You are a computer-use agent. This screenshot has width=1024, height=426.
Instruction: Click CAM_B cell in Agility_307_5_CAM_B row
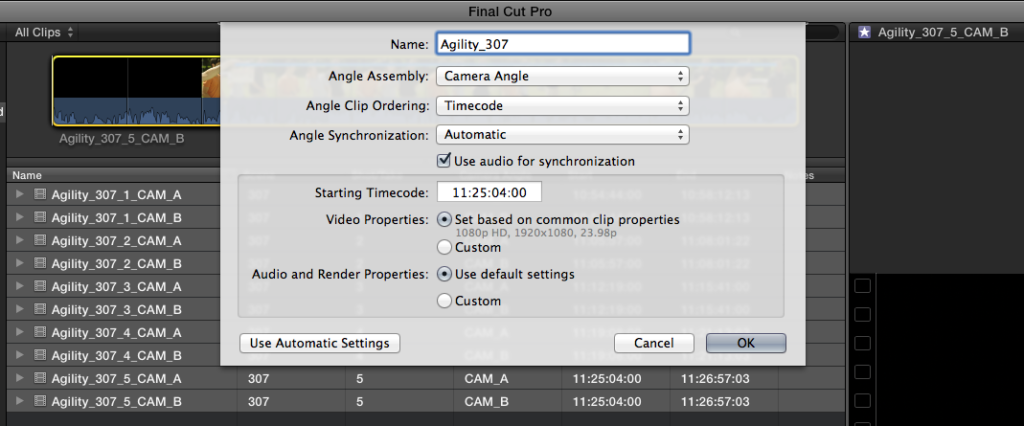click(x=486, y=401)
